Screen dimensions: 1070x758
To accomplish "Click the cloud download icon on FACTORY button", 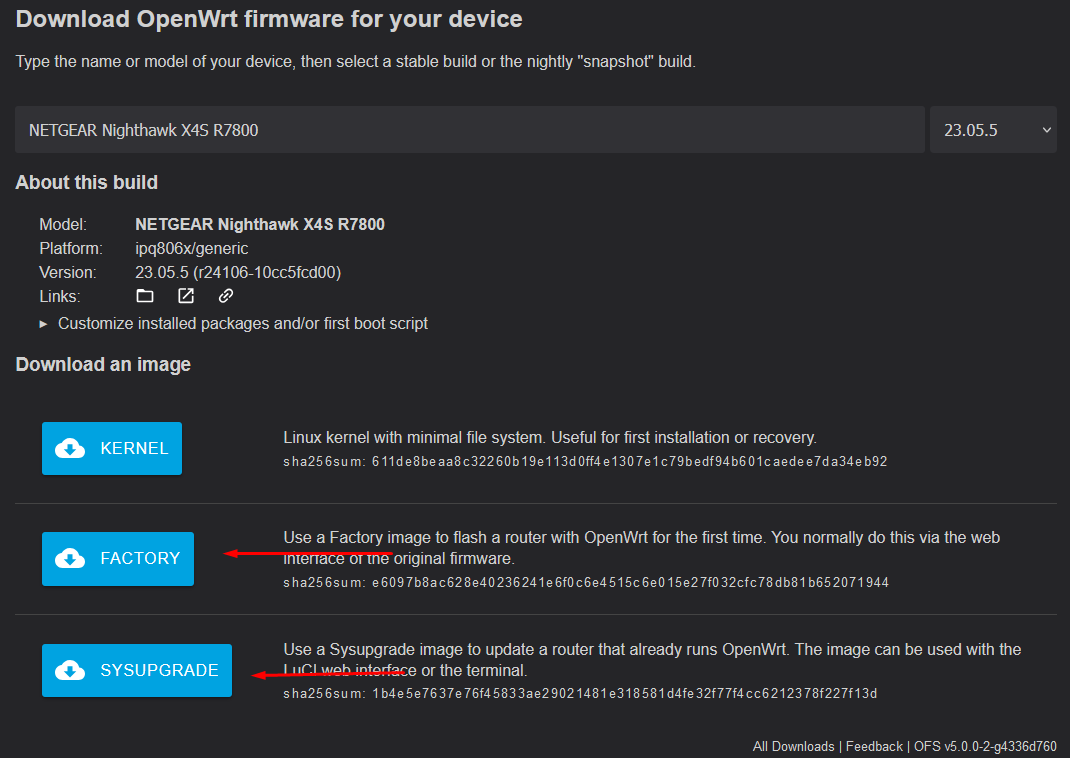I will pos(70,559).
